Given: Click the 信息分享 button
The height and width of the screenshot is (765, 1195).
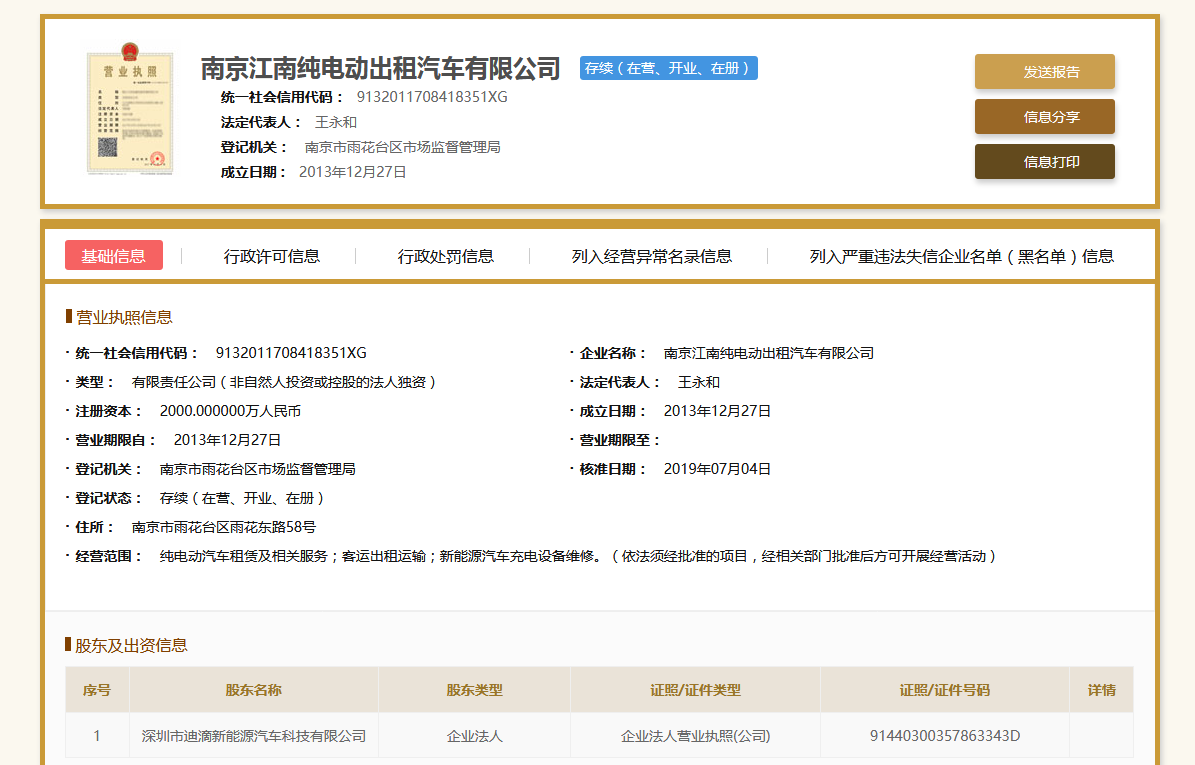Looking at the screenshot, I should pos(1044,117).
